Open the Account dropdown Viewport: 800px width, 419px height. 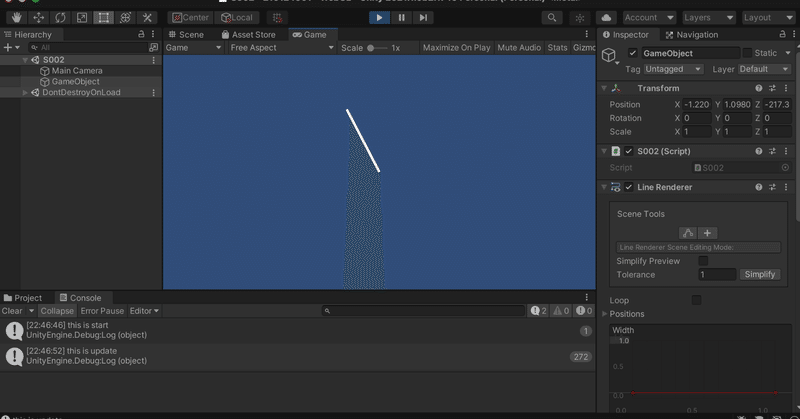coord(649,18)
